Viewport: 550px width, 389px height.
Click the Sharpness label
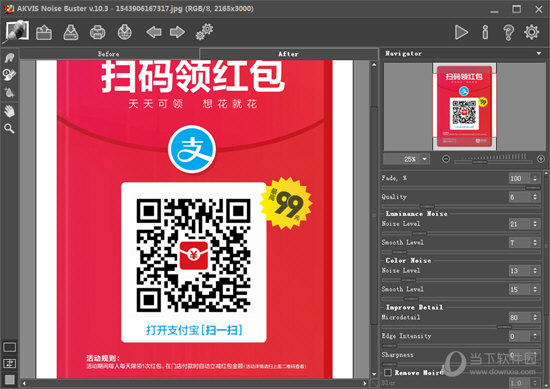pyautogui.click(x=397, y=355)
